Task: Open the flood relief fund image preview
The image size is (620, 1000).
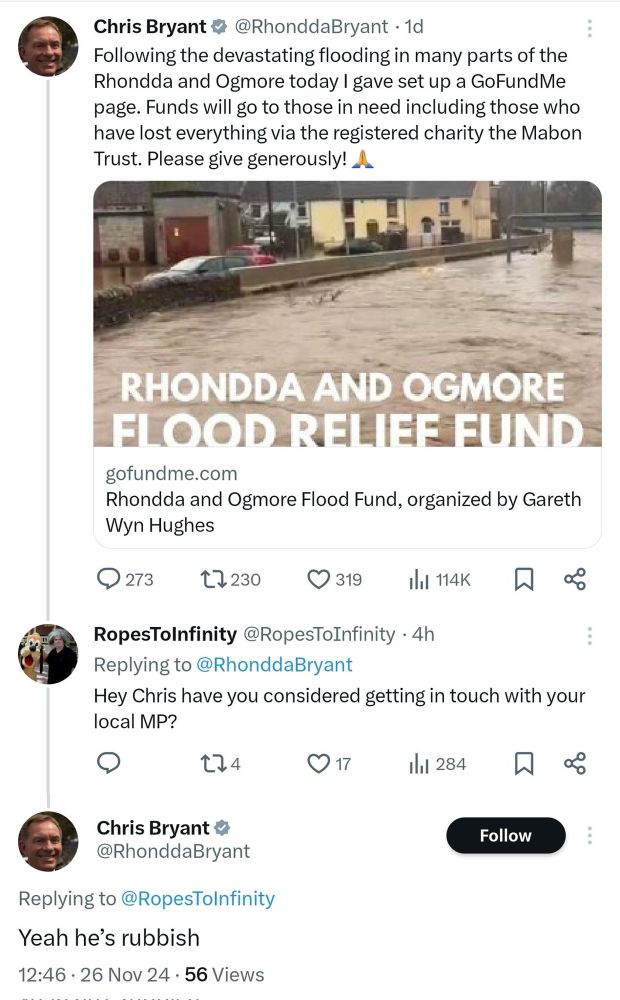Action: click(347, 313)
